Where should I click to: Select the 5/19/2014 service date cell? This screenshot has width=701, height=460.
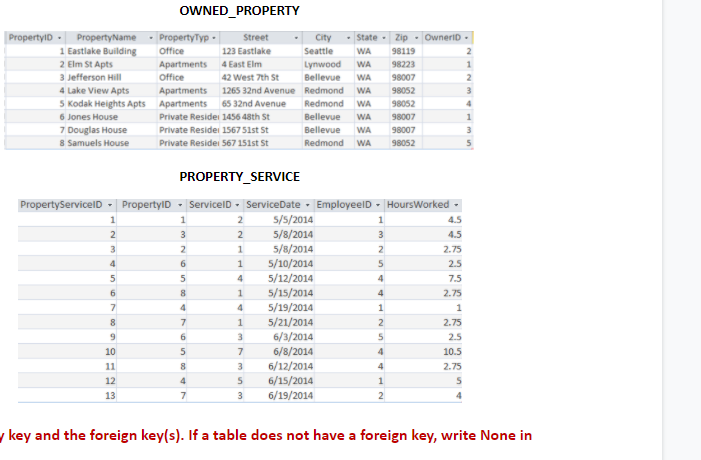(279, 308)
